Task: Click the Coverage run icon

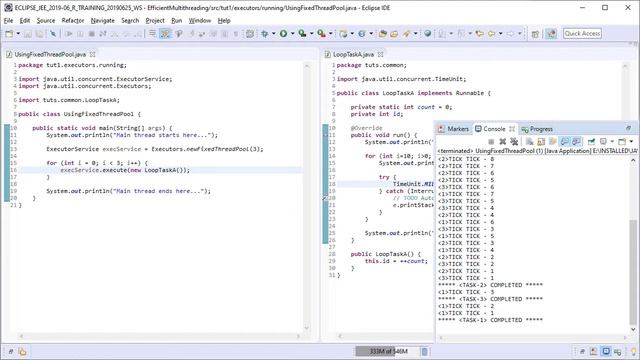Action: click(302, 34)
